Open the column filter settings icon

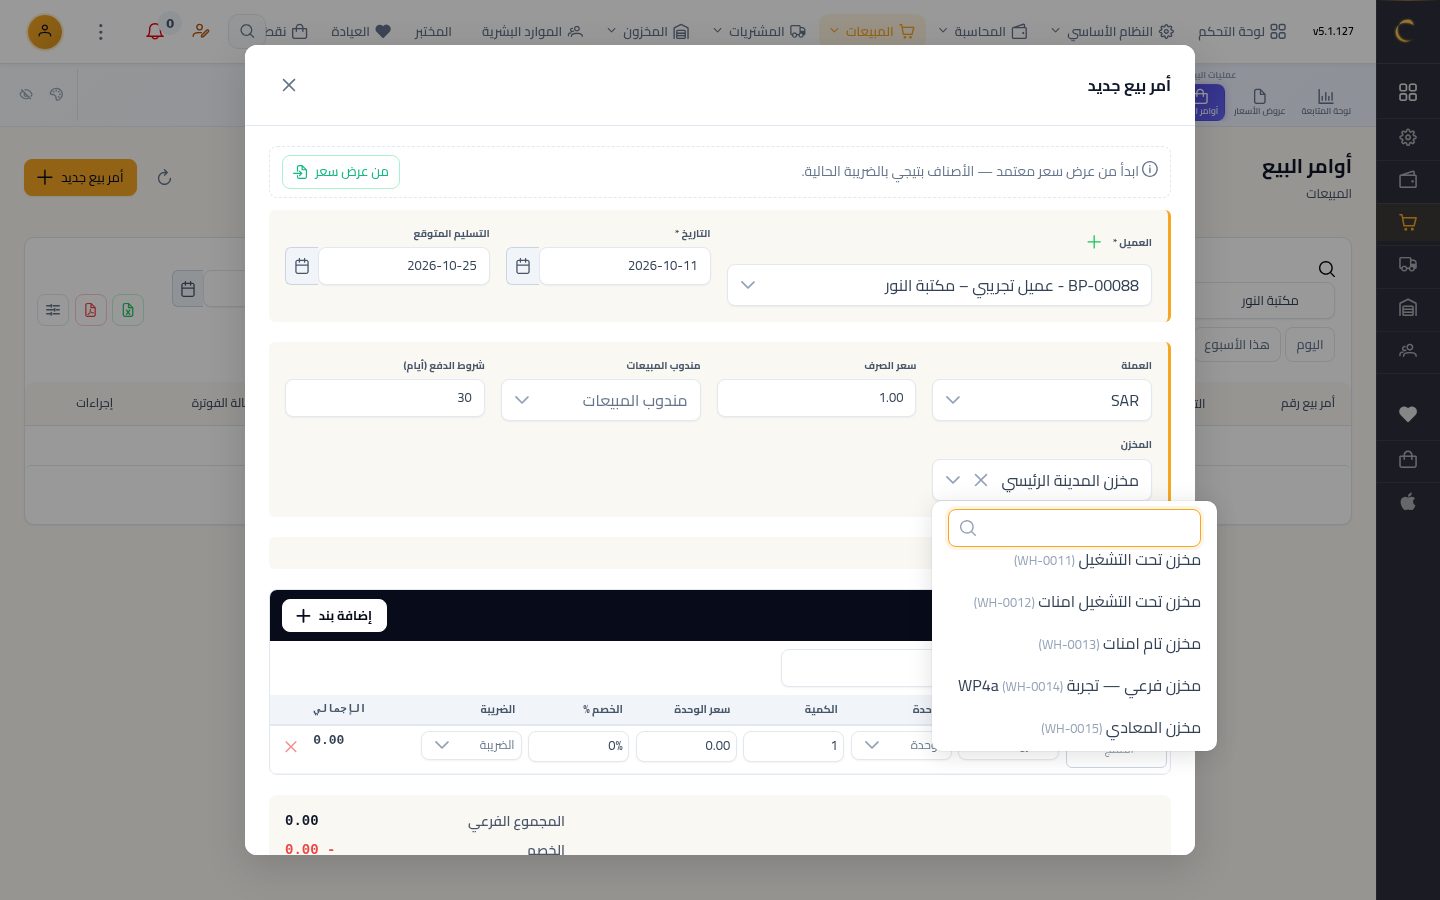(53, 310)
